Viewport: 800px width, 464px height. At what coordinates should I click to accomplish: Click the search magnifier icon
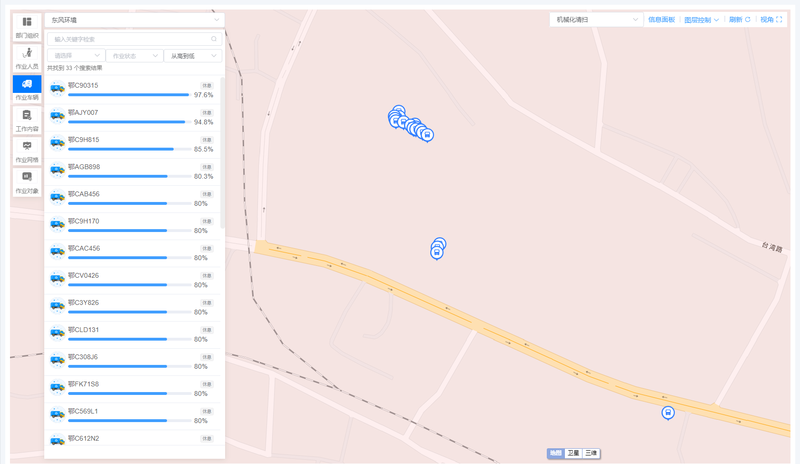point(214,39)
